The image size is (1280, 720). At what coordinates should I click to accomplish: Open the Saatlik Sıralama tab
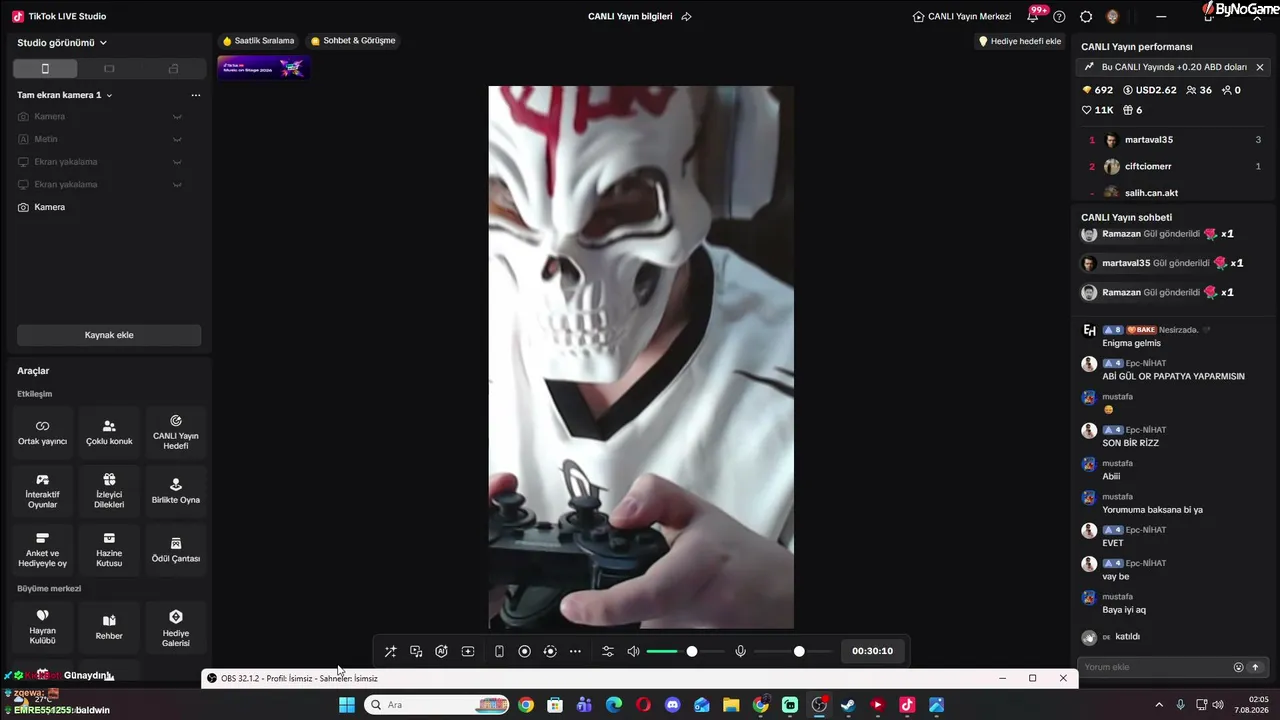click(259, 41)
